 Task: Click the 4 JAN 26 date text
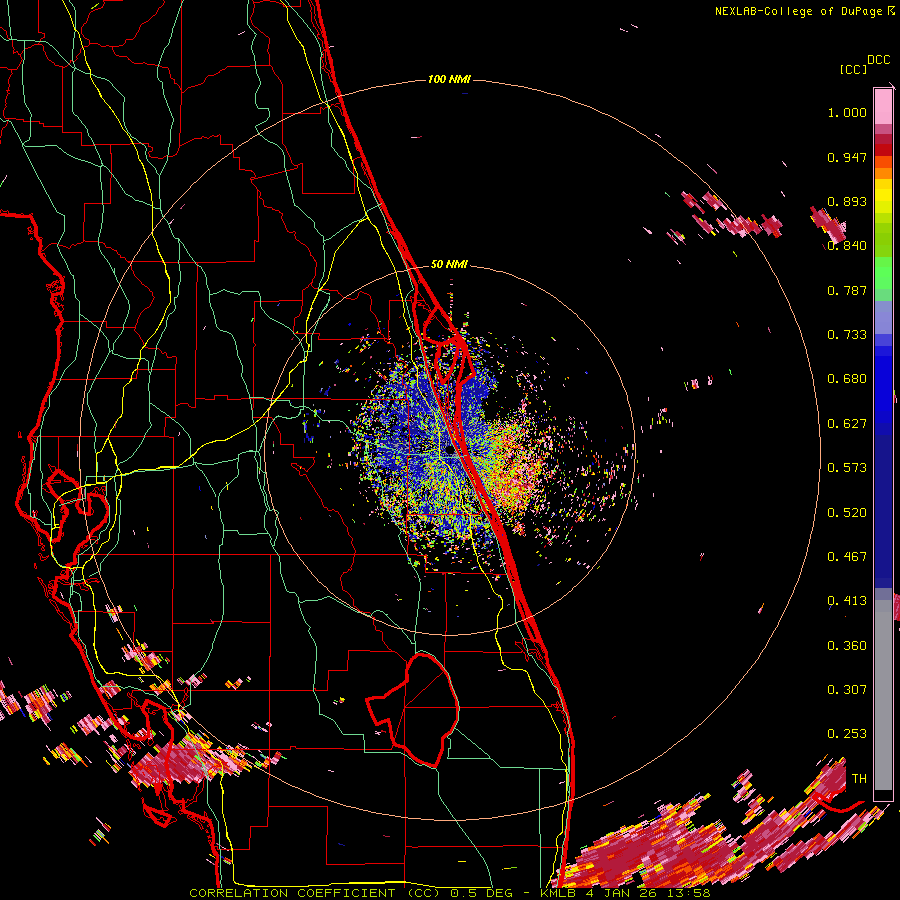pos(625,893)
